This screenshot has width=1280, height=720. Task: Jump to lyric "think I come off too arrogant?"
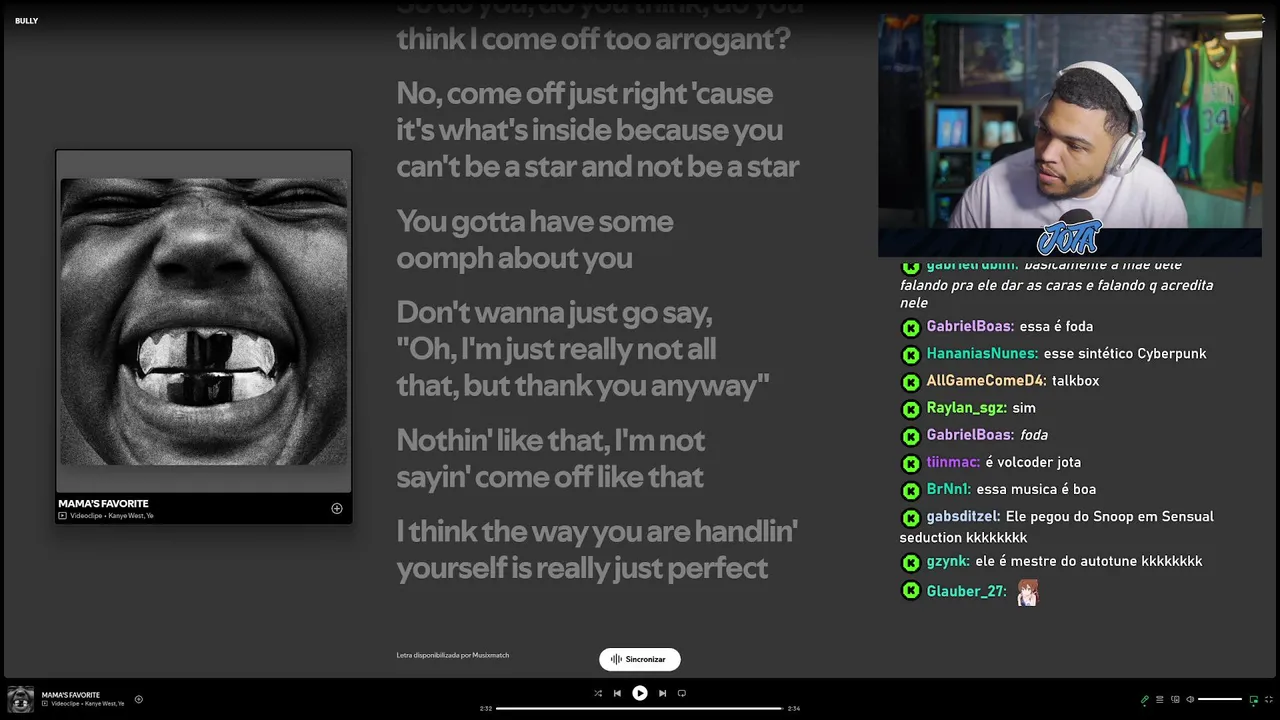point(593,38)
